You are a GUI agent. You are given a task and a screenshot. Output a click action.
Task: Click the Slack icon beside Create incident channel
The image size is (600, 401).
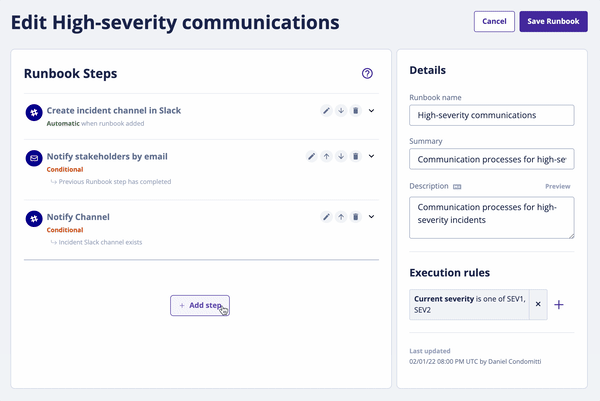(34, 112)
